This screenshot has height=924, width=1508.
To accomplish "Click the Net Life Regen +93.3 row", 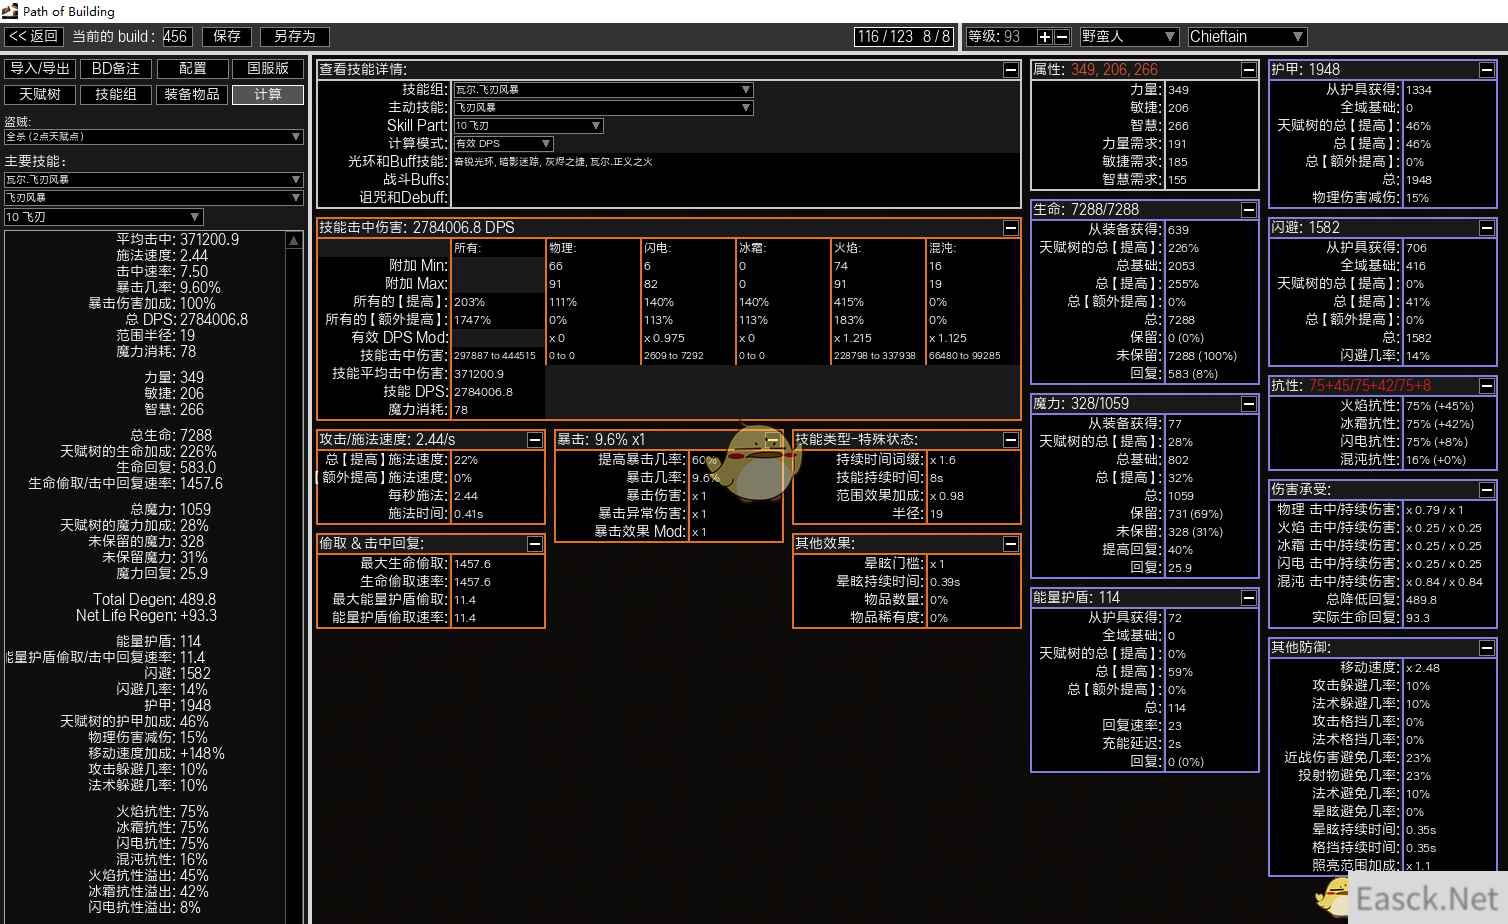I will click(x=146, y=616).
